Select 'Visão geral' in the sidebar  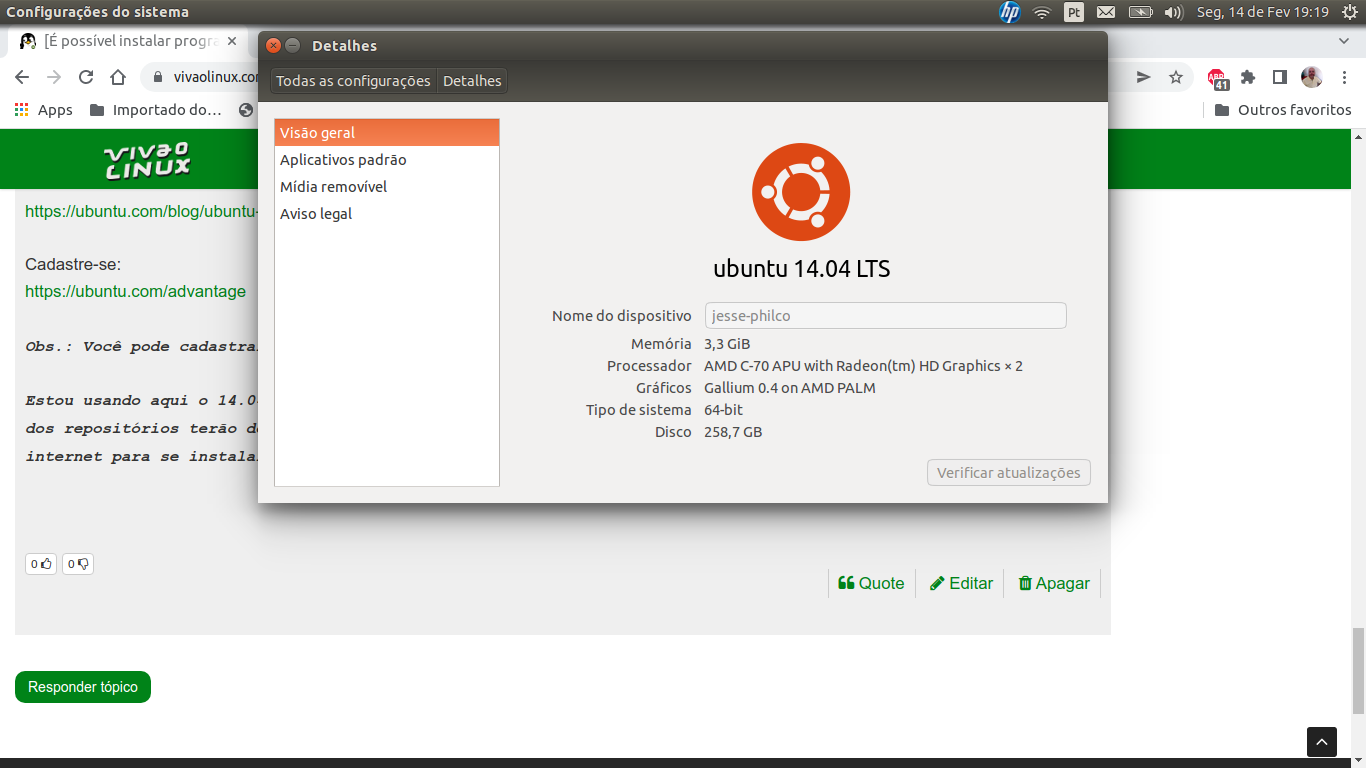(387, 133)
